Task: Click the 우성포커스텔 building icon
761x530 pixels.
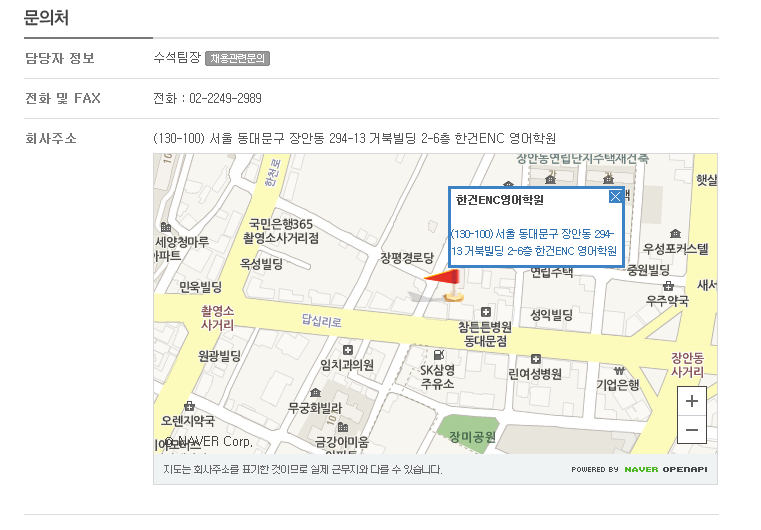Action: click(675, 233)
